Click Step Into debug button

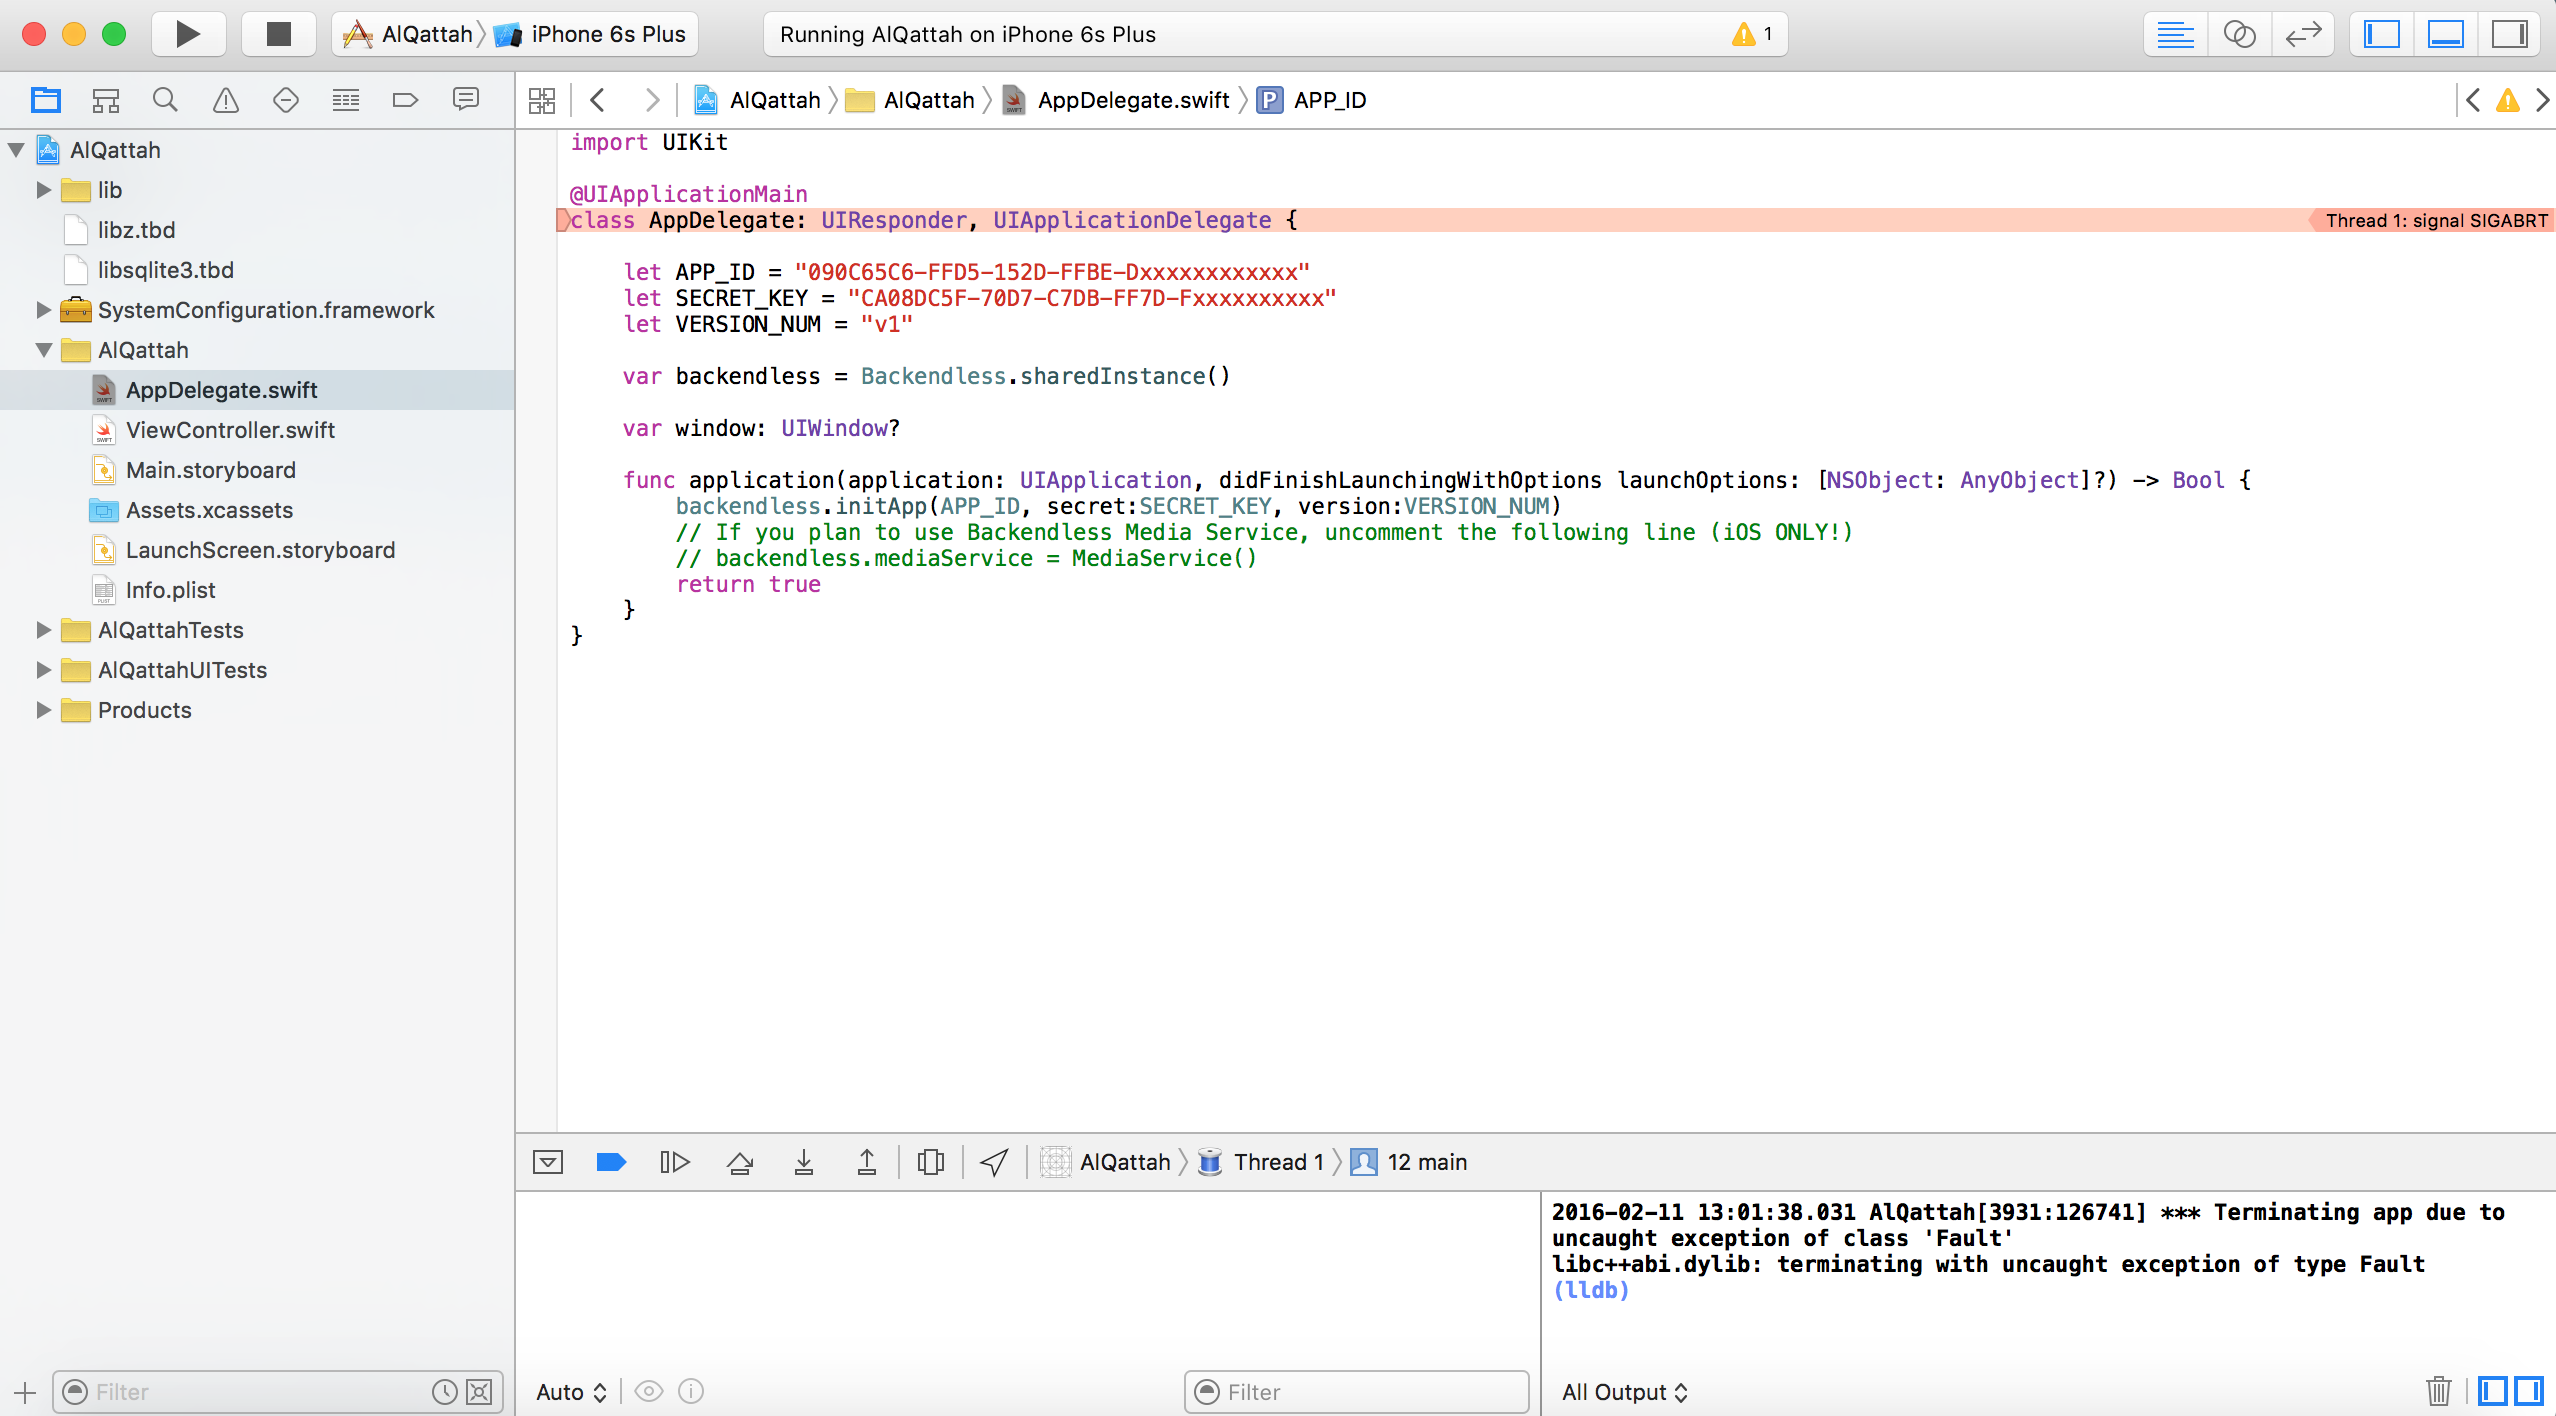(804, 1162)
